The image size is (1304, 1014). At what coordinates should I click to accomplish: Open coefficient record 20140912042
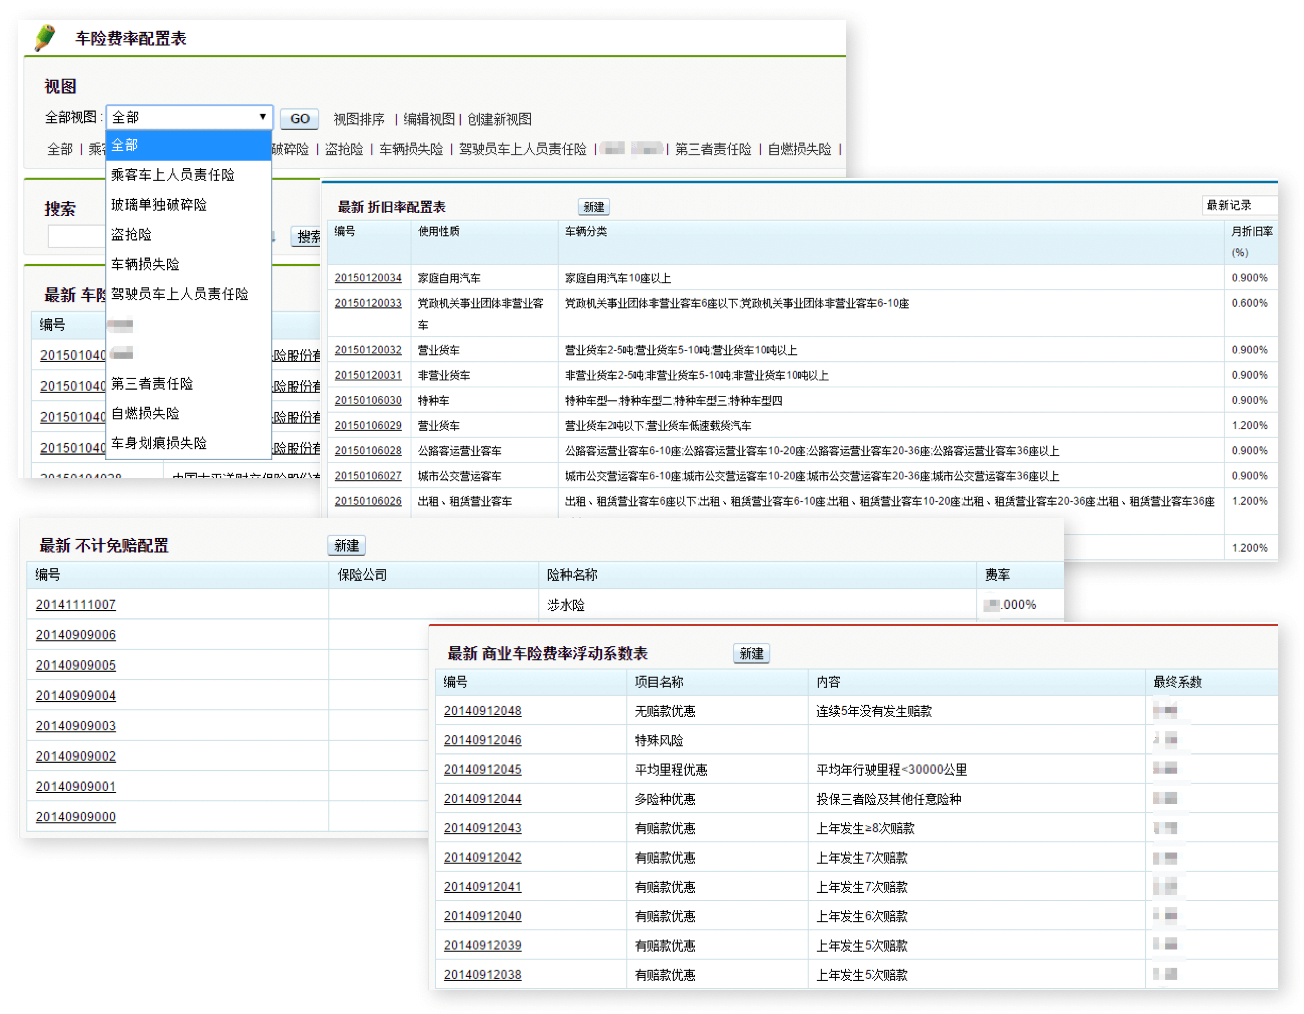point(483,858)
